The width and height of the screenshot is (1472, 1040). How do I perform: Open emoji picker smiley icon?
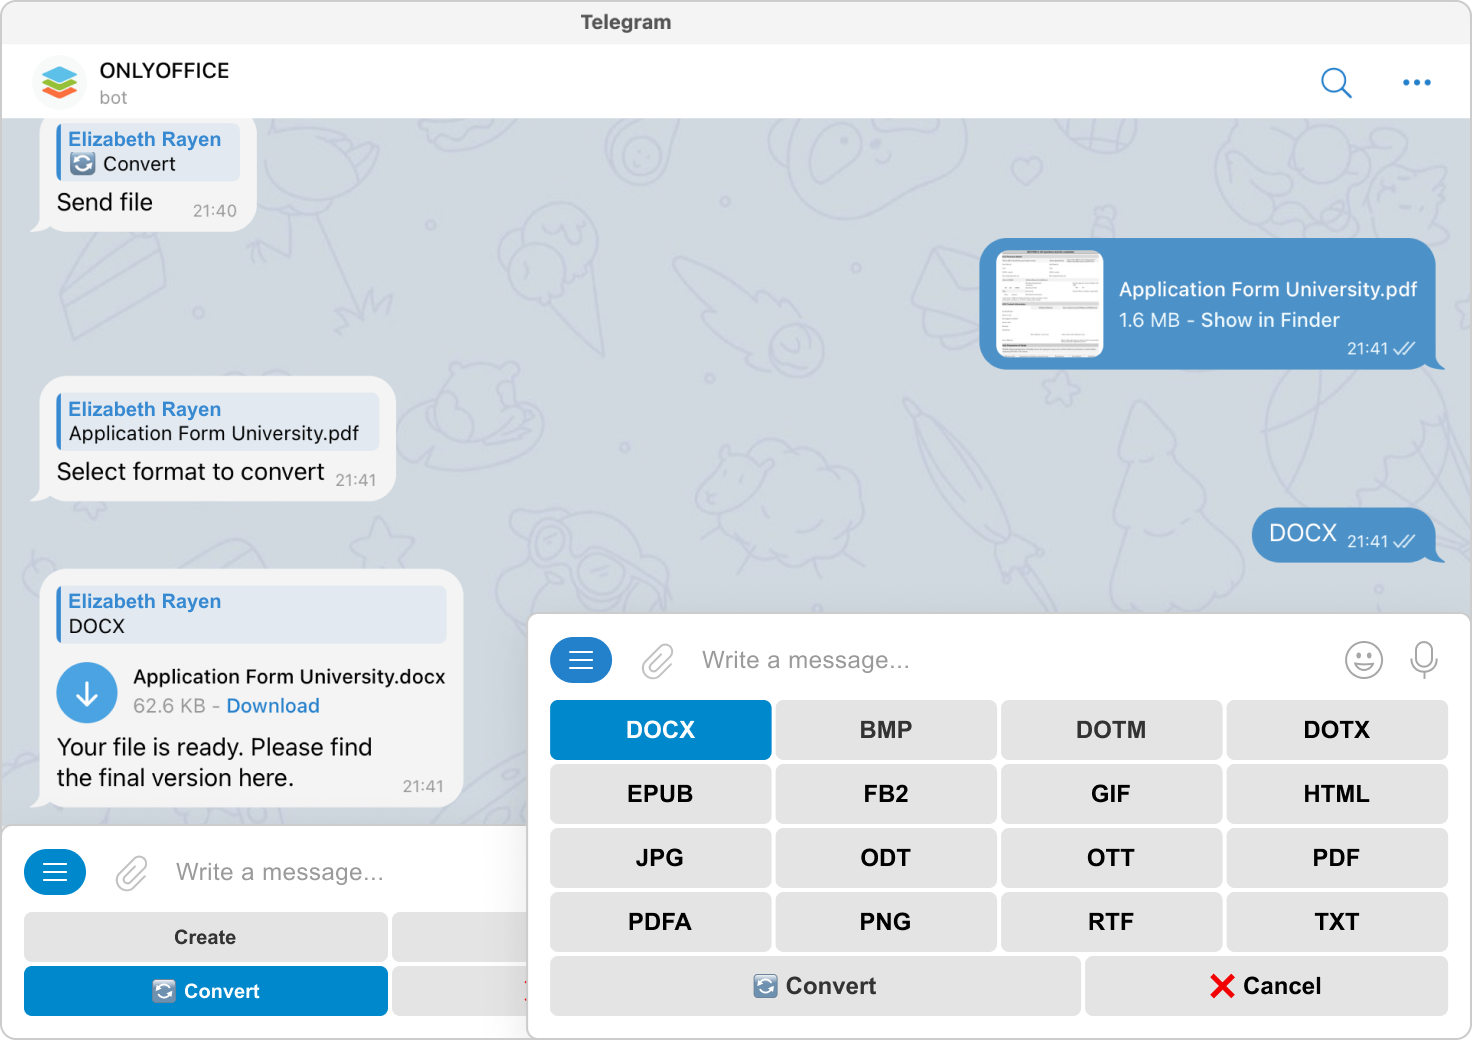[x=1364, y=660]
